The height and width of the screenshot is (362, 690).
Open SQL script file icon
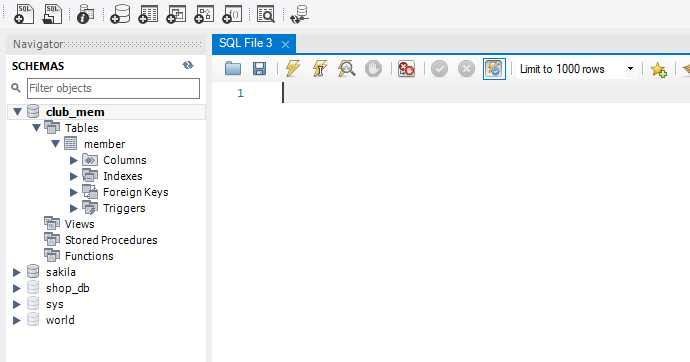click(x=52, y=14)
